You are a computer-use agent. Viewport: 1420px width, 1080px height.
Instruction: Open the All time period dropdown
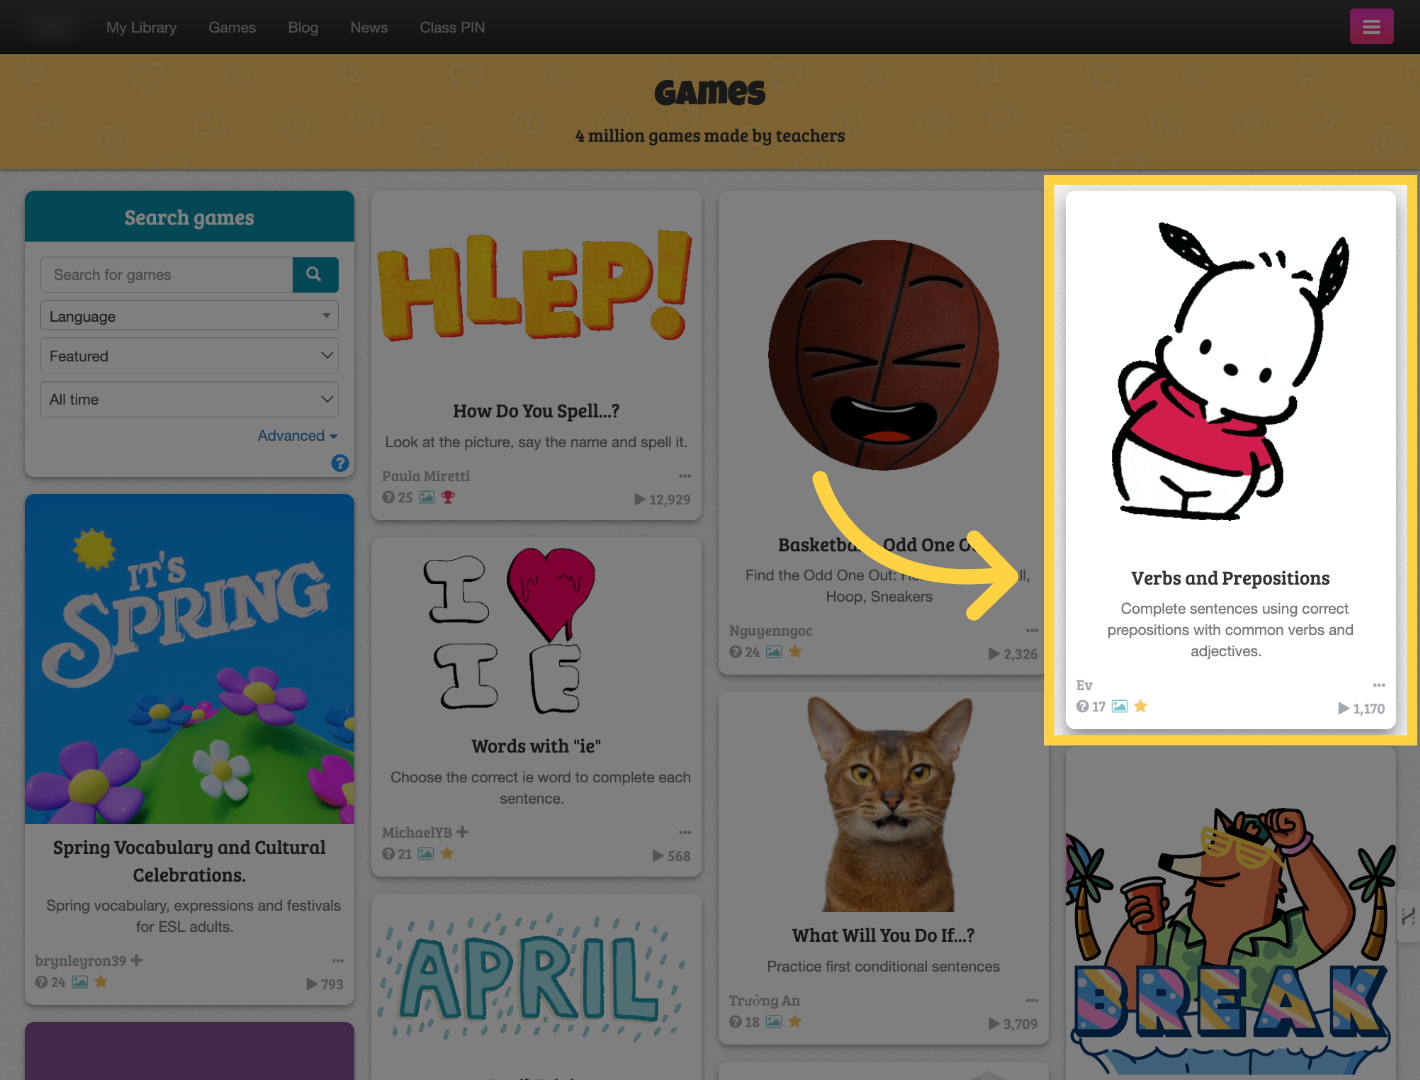click(189, 399)
